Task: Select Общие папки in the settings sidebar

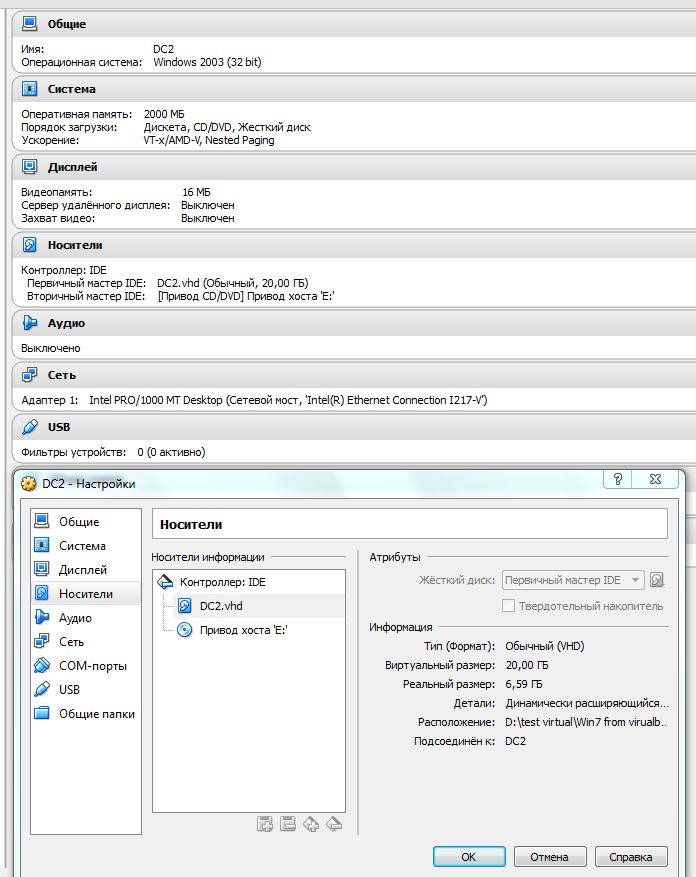Action: tap(86, 714)
